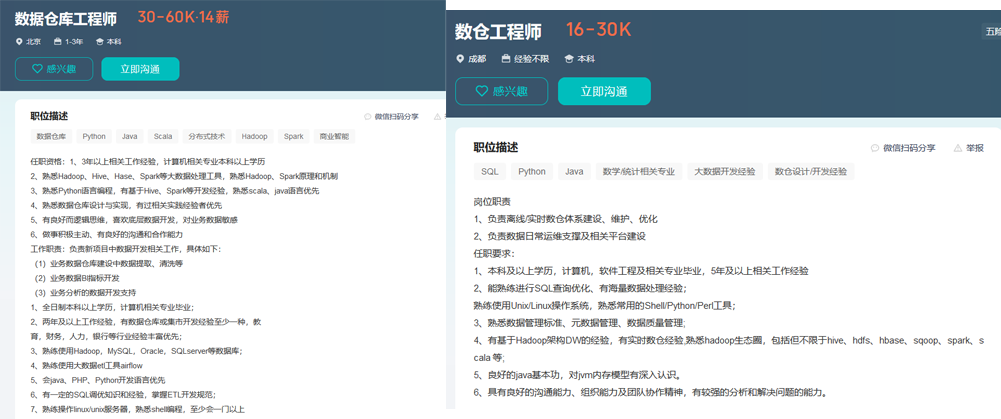Click graduation cap icon in 数仓工程师 posting
The image size is (1001, 419).
(x=569, y=59)
